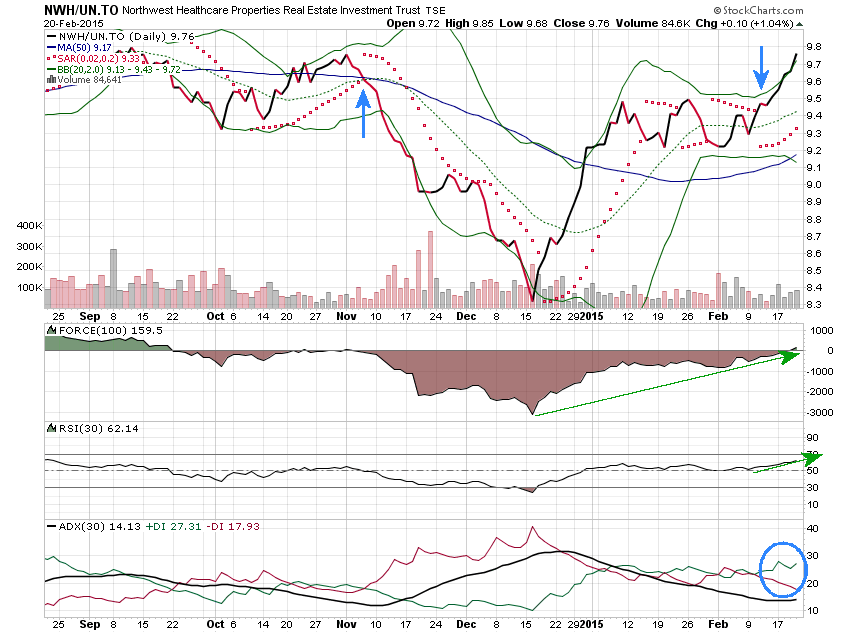Viewport: 850px width, 633px height.
Task: Click the 90 label on RSI axis
Action: click(x=812, y=438)
